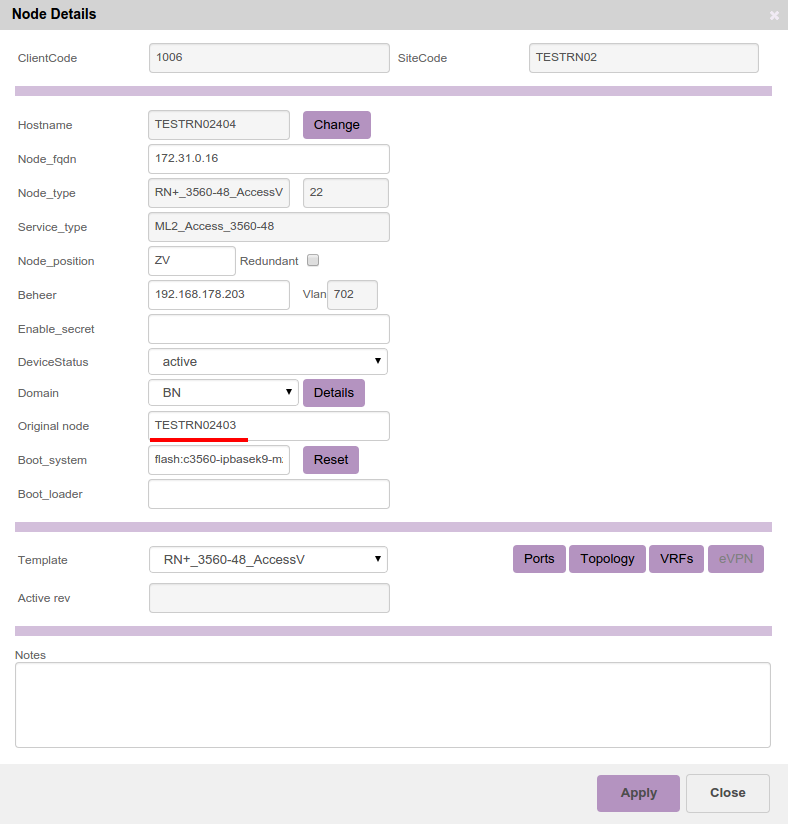Click the Change hostname button

[x=336, y=125]
